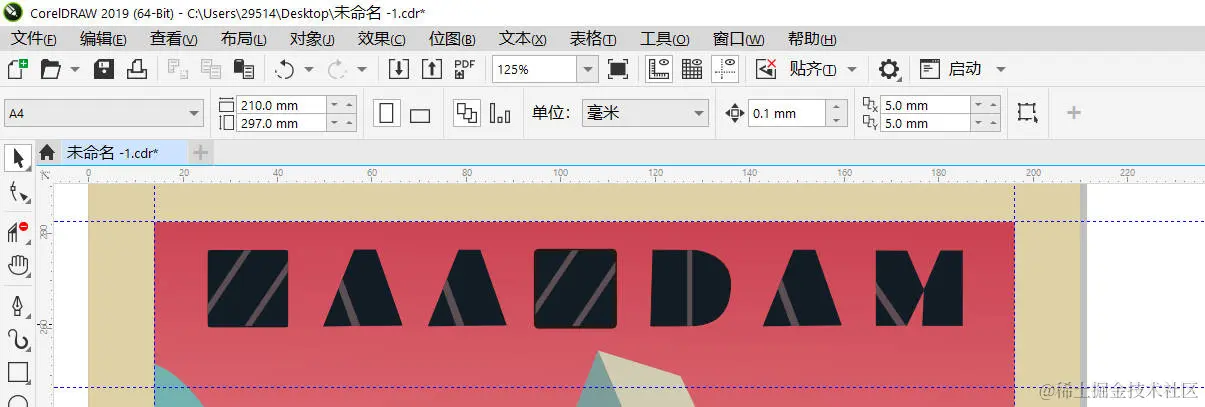
Task: Go to the Welcome screen home tab
Action: (x=47, y=153)
